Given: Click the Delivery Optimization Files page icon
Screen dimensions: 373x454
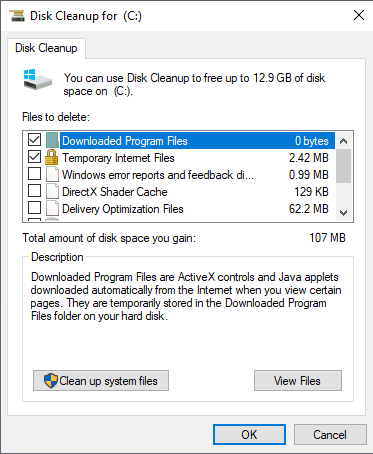Looking at the screenshot, I should click(52, 209).
